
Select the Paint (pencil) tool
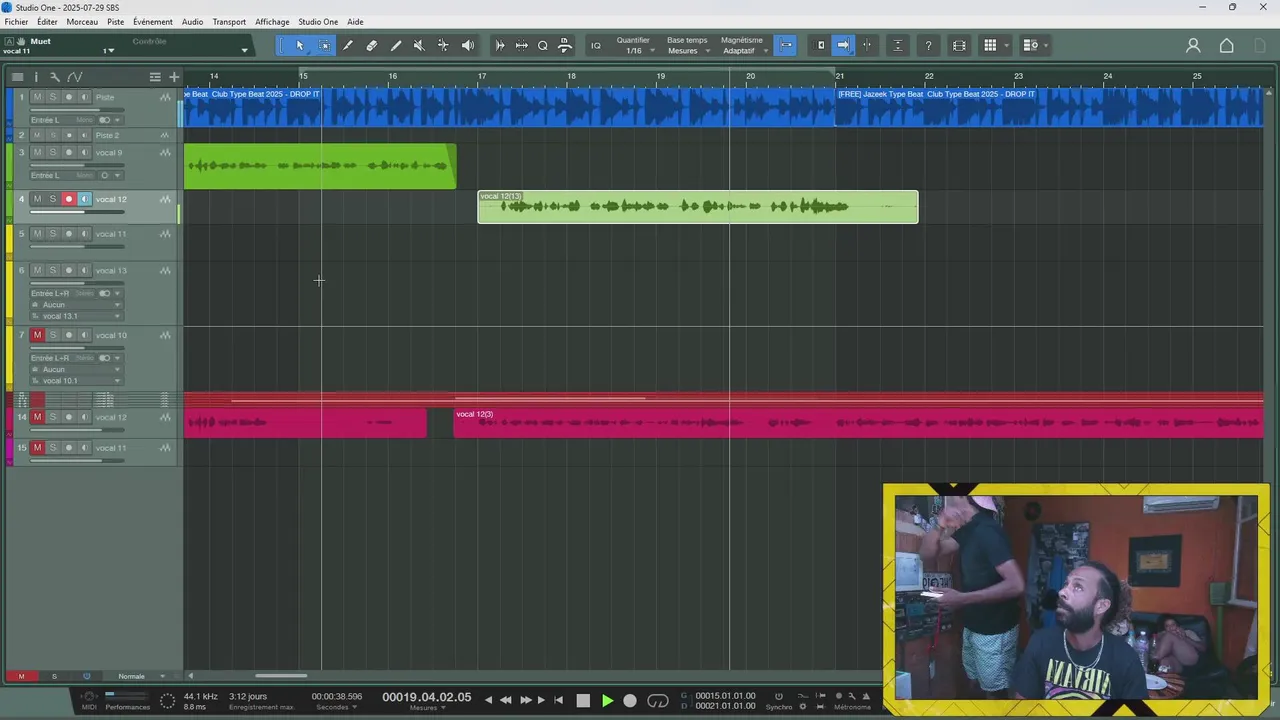tap(396, 45)
